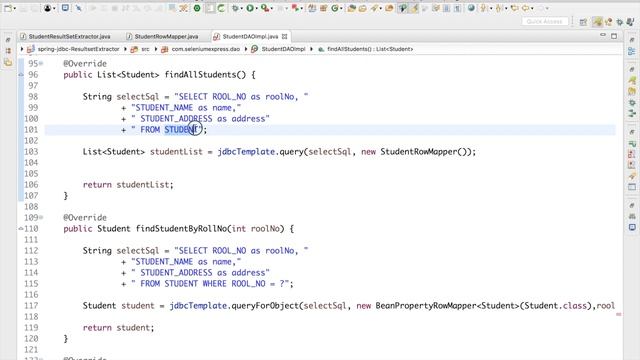Click the override marker on line 110

click(x=21, y=229)
